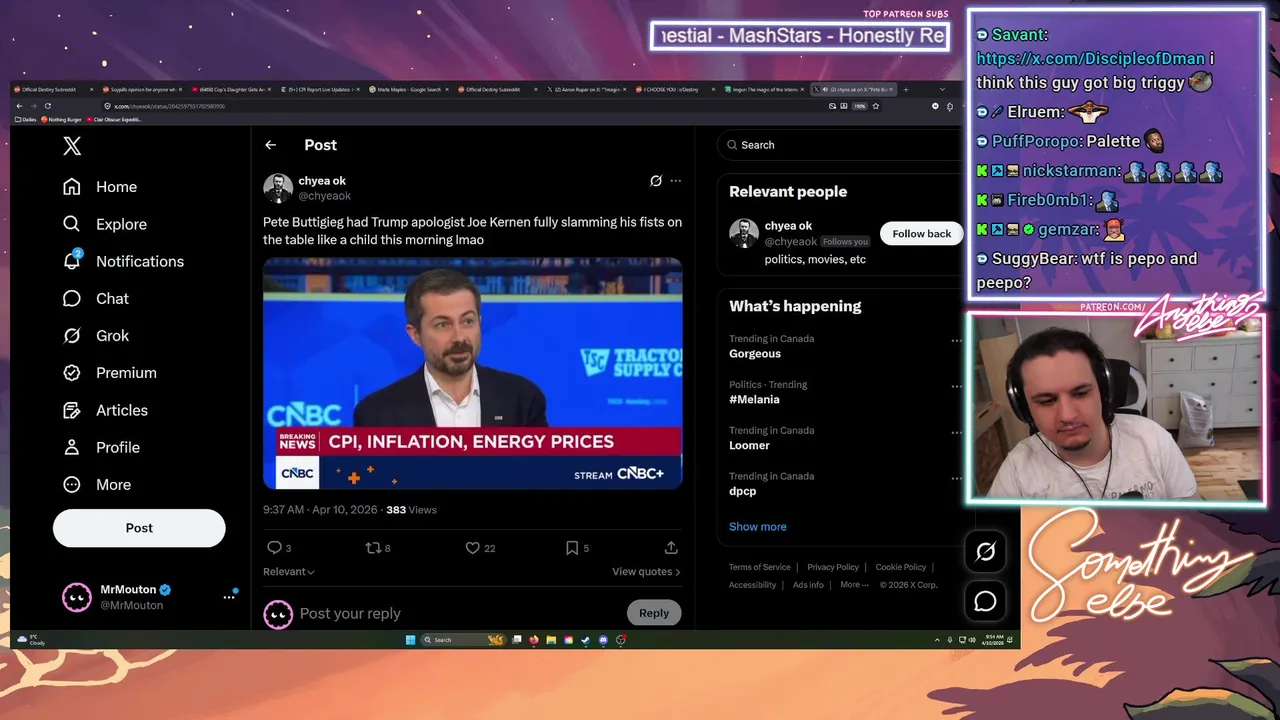Open the Explore page
This screenshot has height=720, width=1280.
click(105, 224)
